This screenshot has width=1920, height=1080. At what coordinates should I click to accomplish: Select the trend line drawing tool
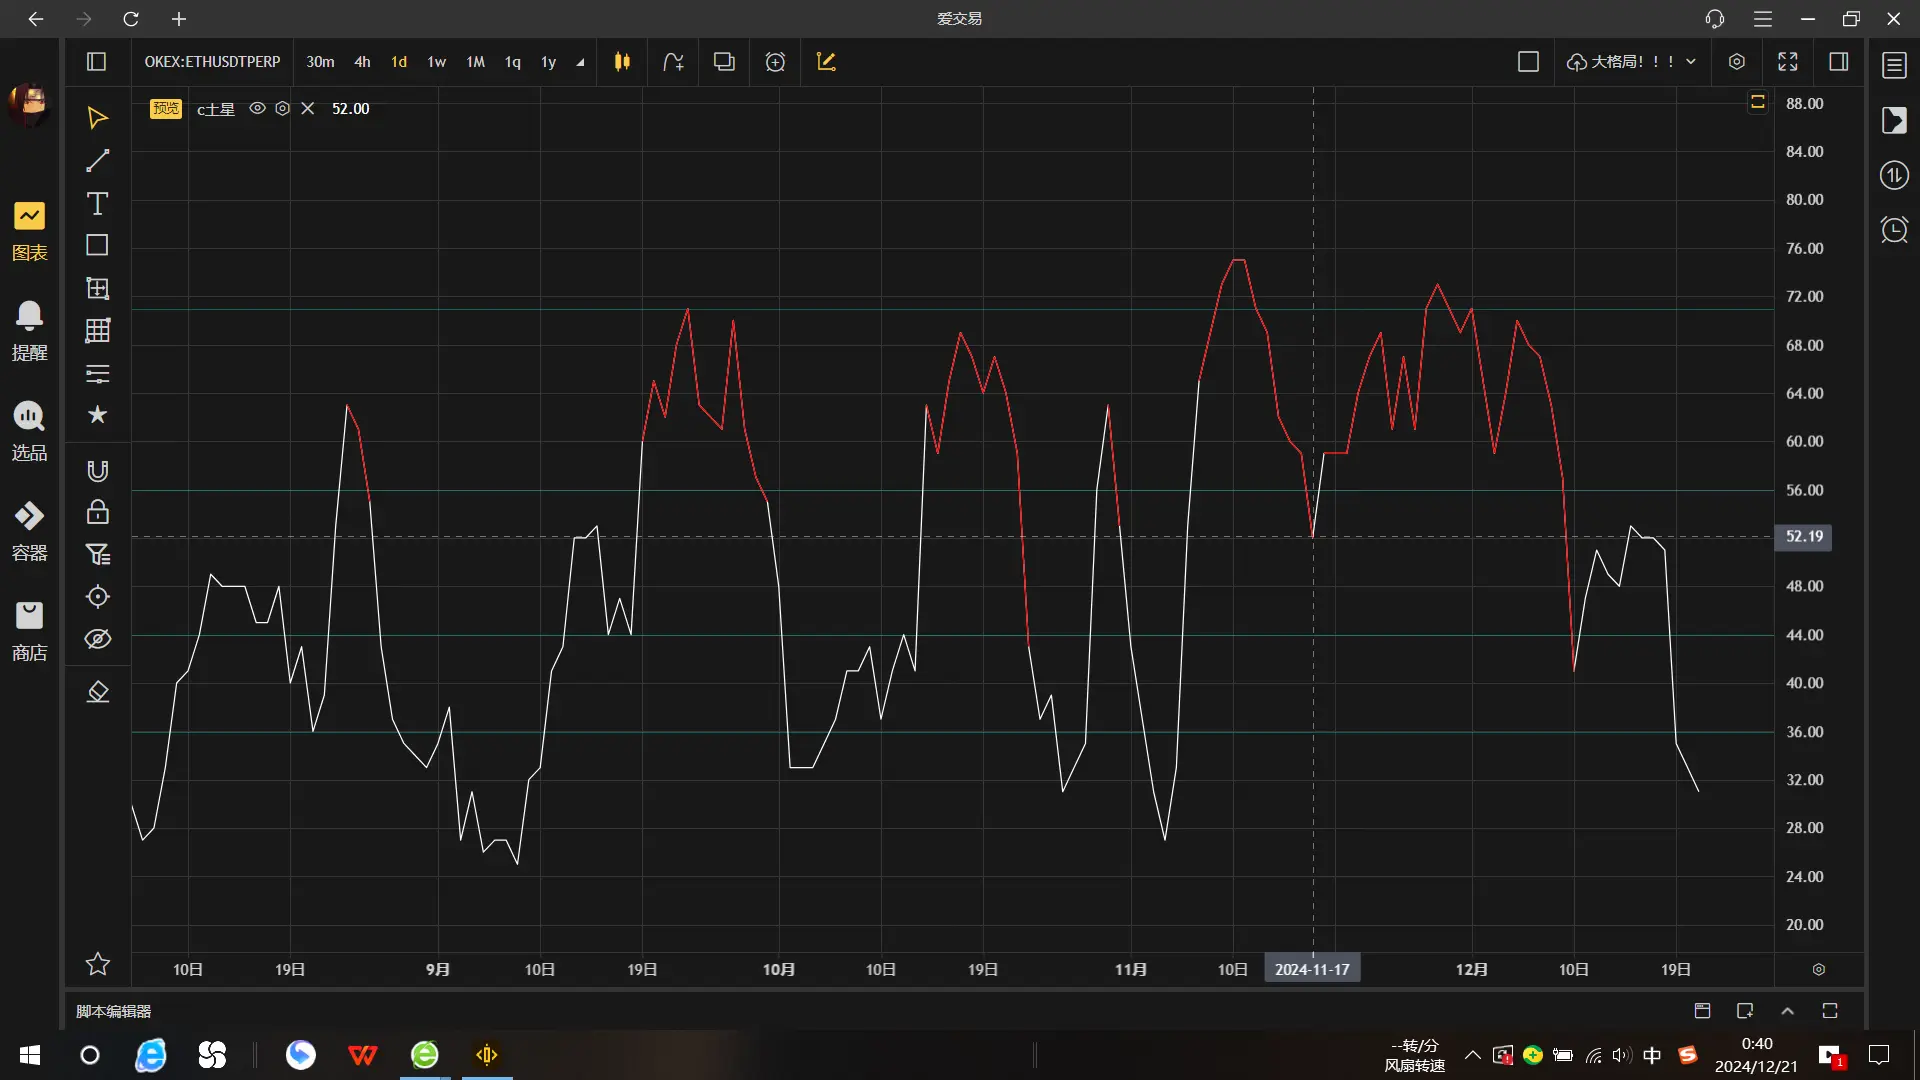(97, 161)
